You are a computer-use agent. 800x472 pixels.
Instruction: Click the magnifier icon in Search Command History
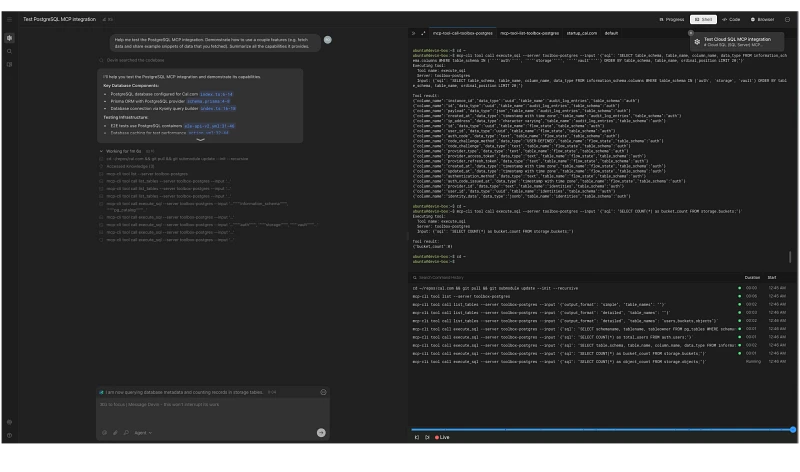pyautogui.click(x=415, y=278)
